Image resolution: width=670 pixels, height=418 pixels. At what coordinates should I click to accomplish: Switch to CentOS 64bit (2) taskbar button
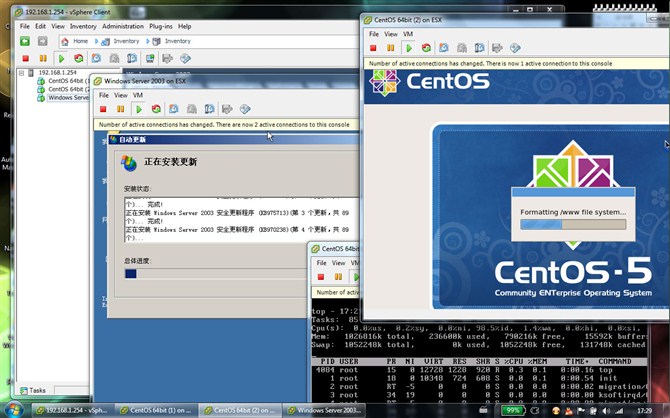[240, 410]
